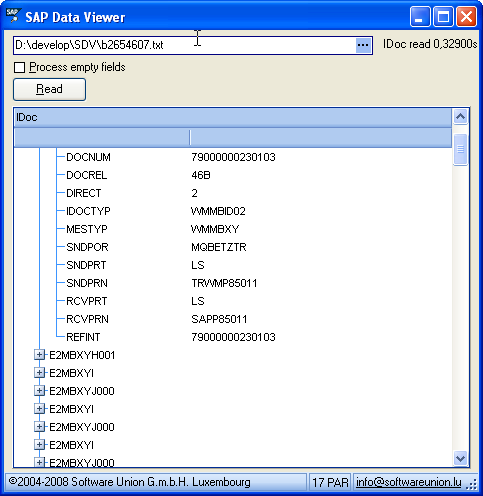The width and height of the screenshot is (483, 496).
Task: Click the SAP Data Viewer title bar icon
Action: click(13, 15)
